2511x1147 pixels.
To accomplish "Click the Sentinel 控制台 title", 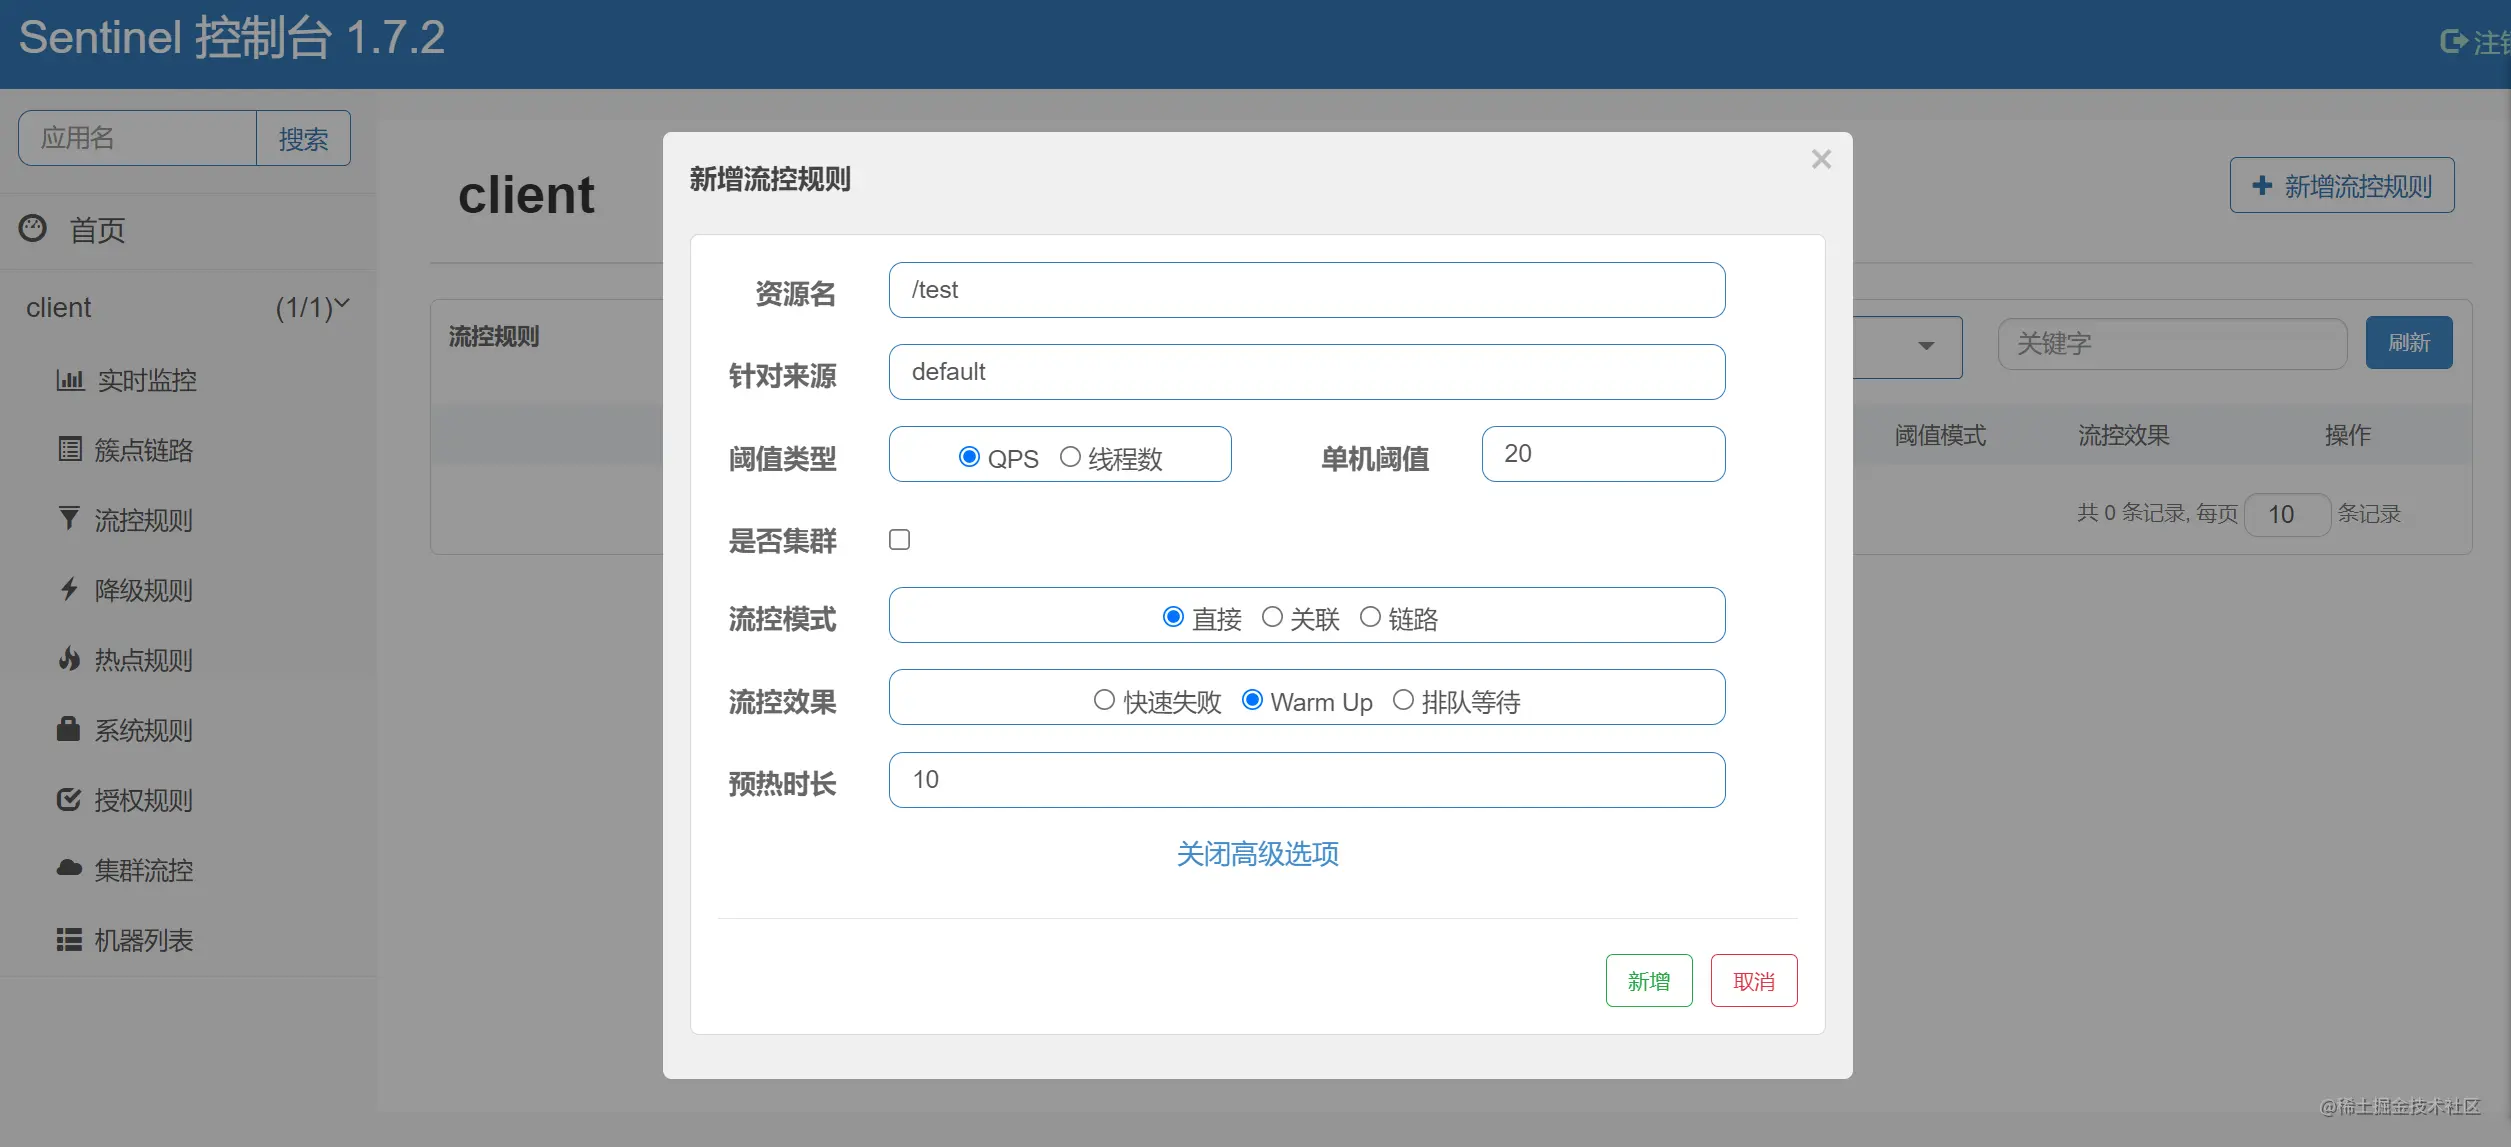I will click(x=232, y=38).
